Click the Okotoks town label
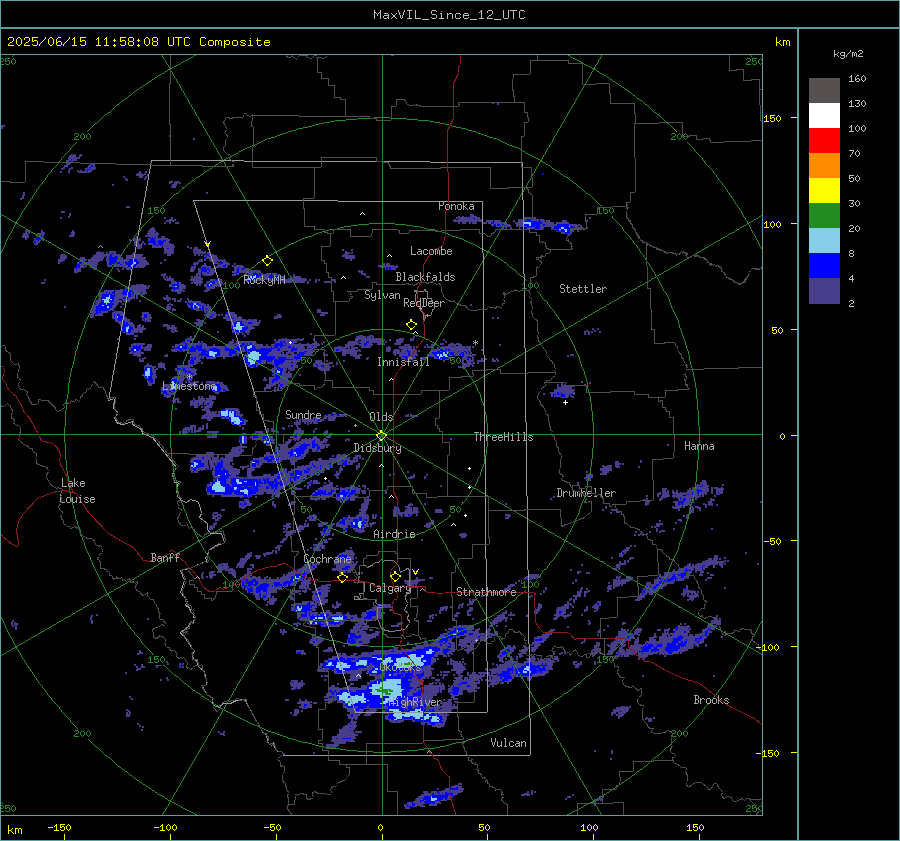The height and width of the screenshot is (841, 900). click(400, 668)
